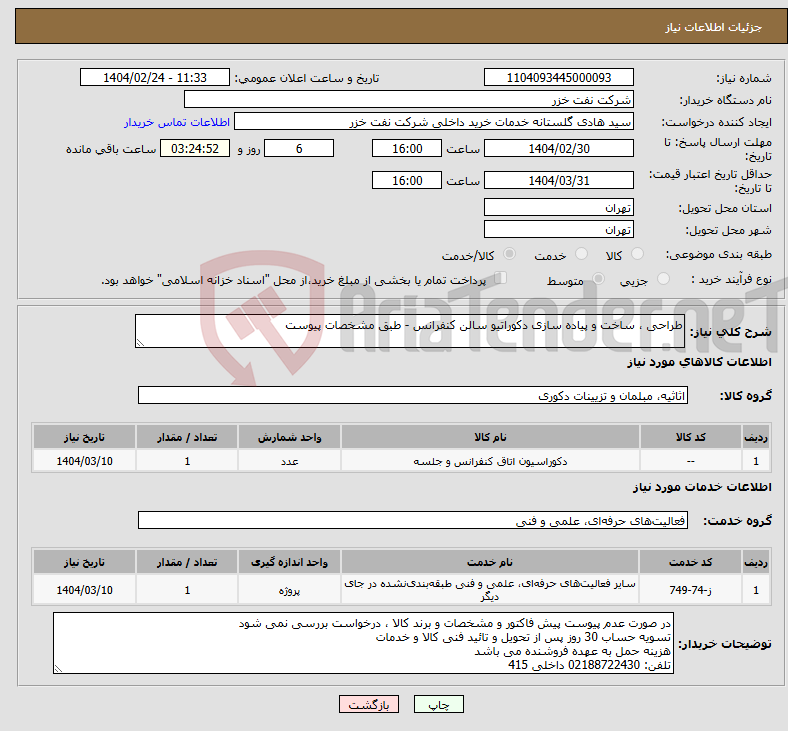
Task: Click the نام کالا column header
Action: coord(490,437)
